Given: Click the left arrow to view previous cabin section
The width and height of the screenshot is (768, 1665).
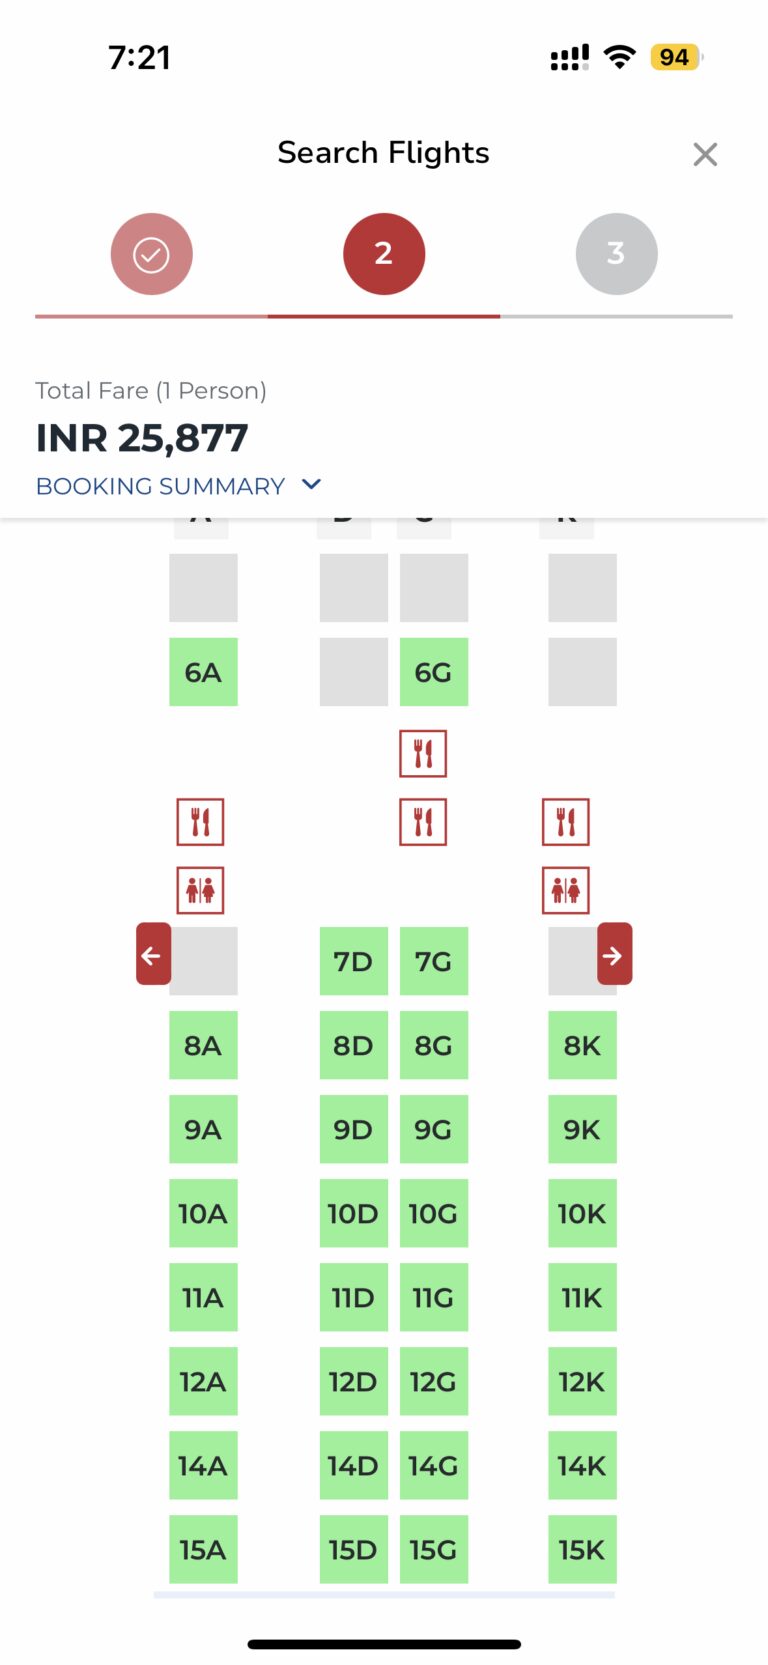Looking at the screenshot, I should pyautogui.click(x=152, y=954).
